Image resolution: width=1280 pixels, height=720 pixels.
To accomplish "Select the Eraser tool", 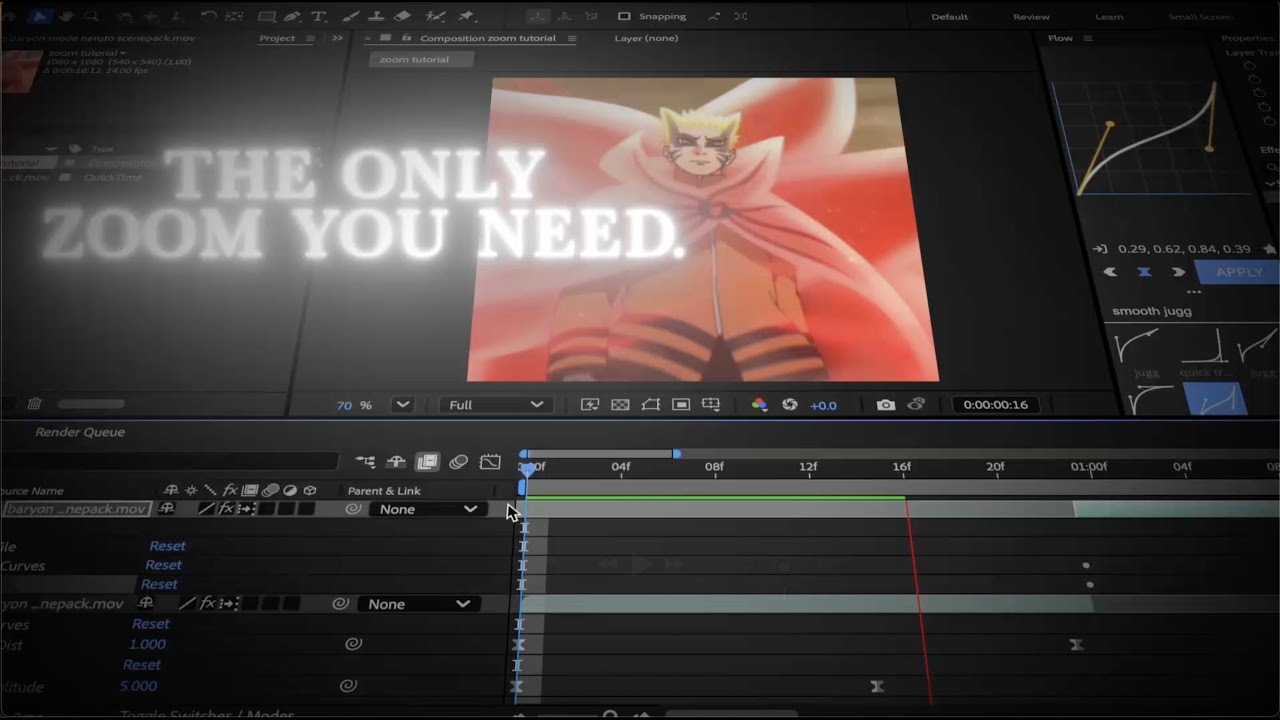I will 402,16.
